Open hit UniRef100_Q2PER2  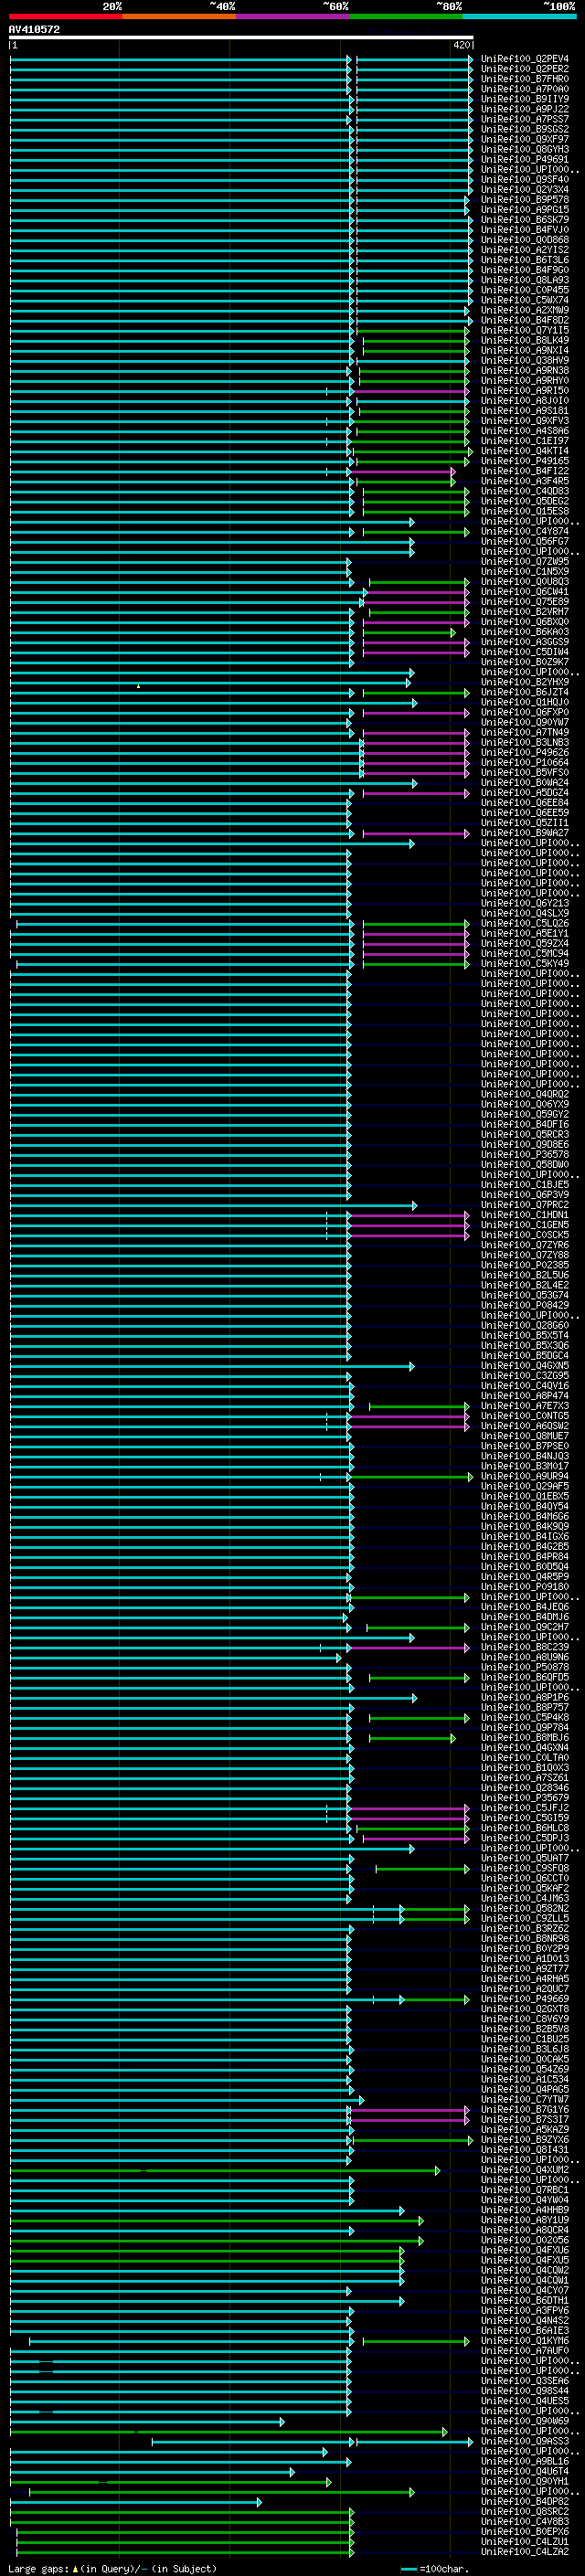[525, 69]
